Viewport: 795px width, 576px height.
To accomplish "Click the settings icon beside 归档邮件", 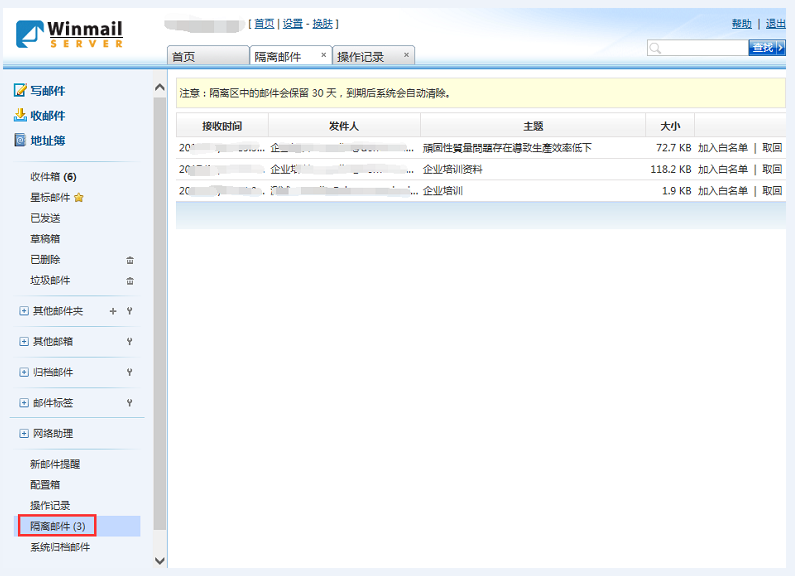I will coord(130,372).
